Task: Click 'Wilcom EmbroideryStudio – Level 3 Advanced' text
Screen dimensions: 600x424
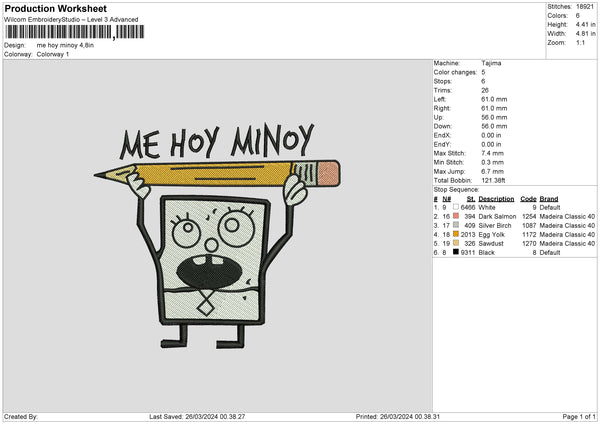Action: point(71,20)
